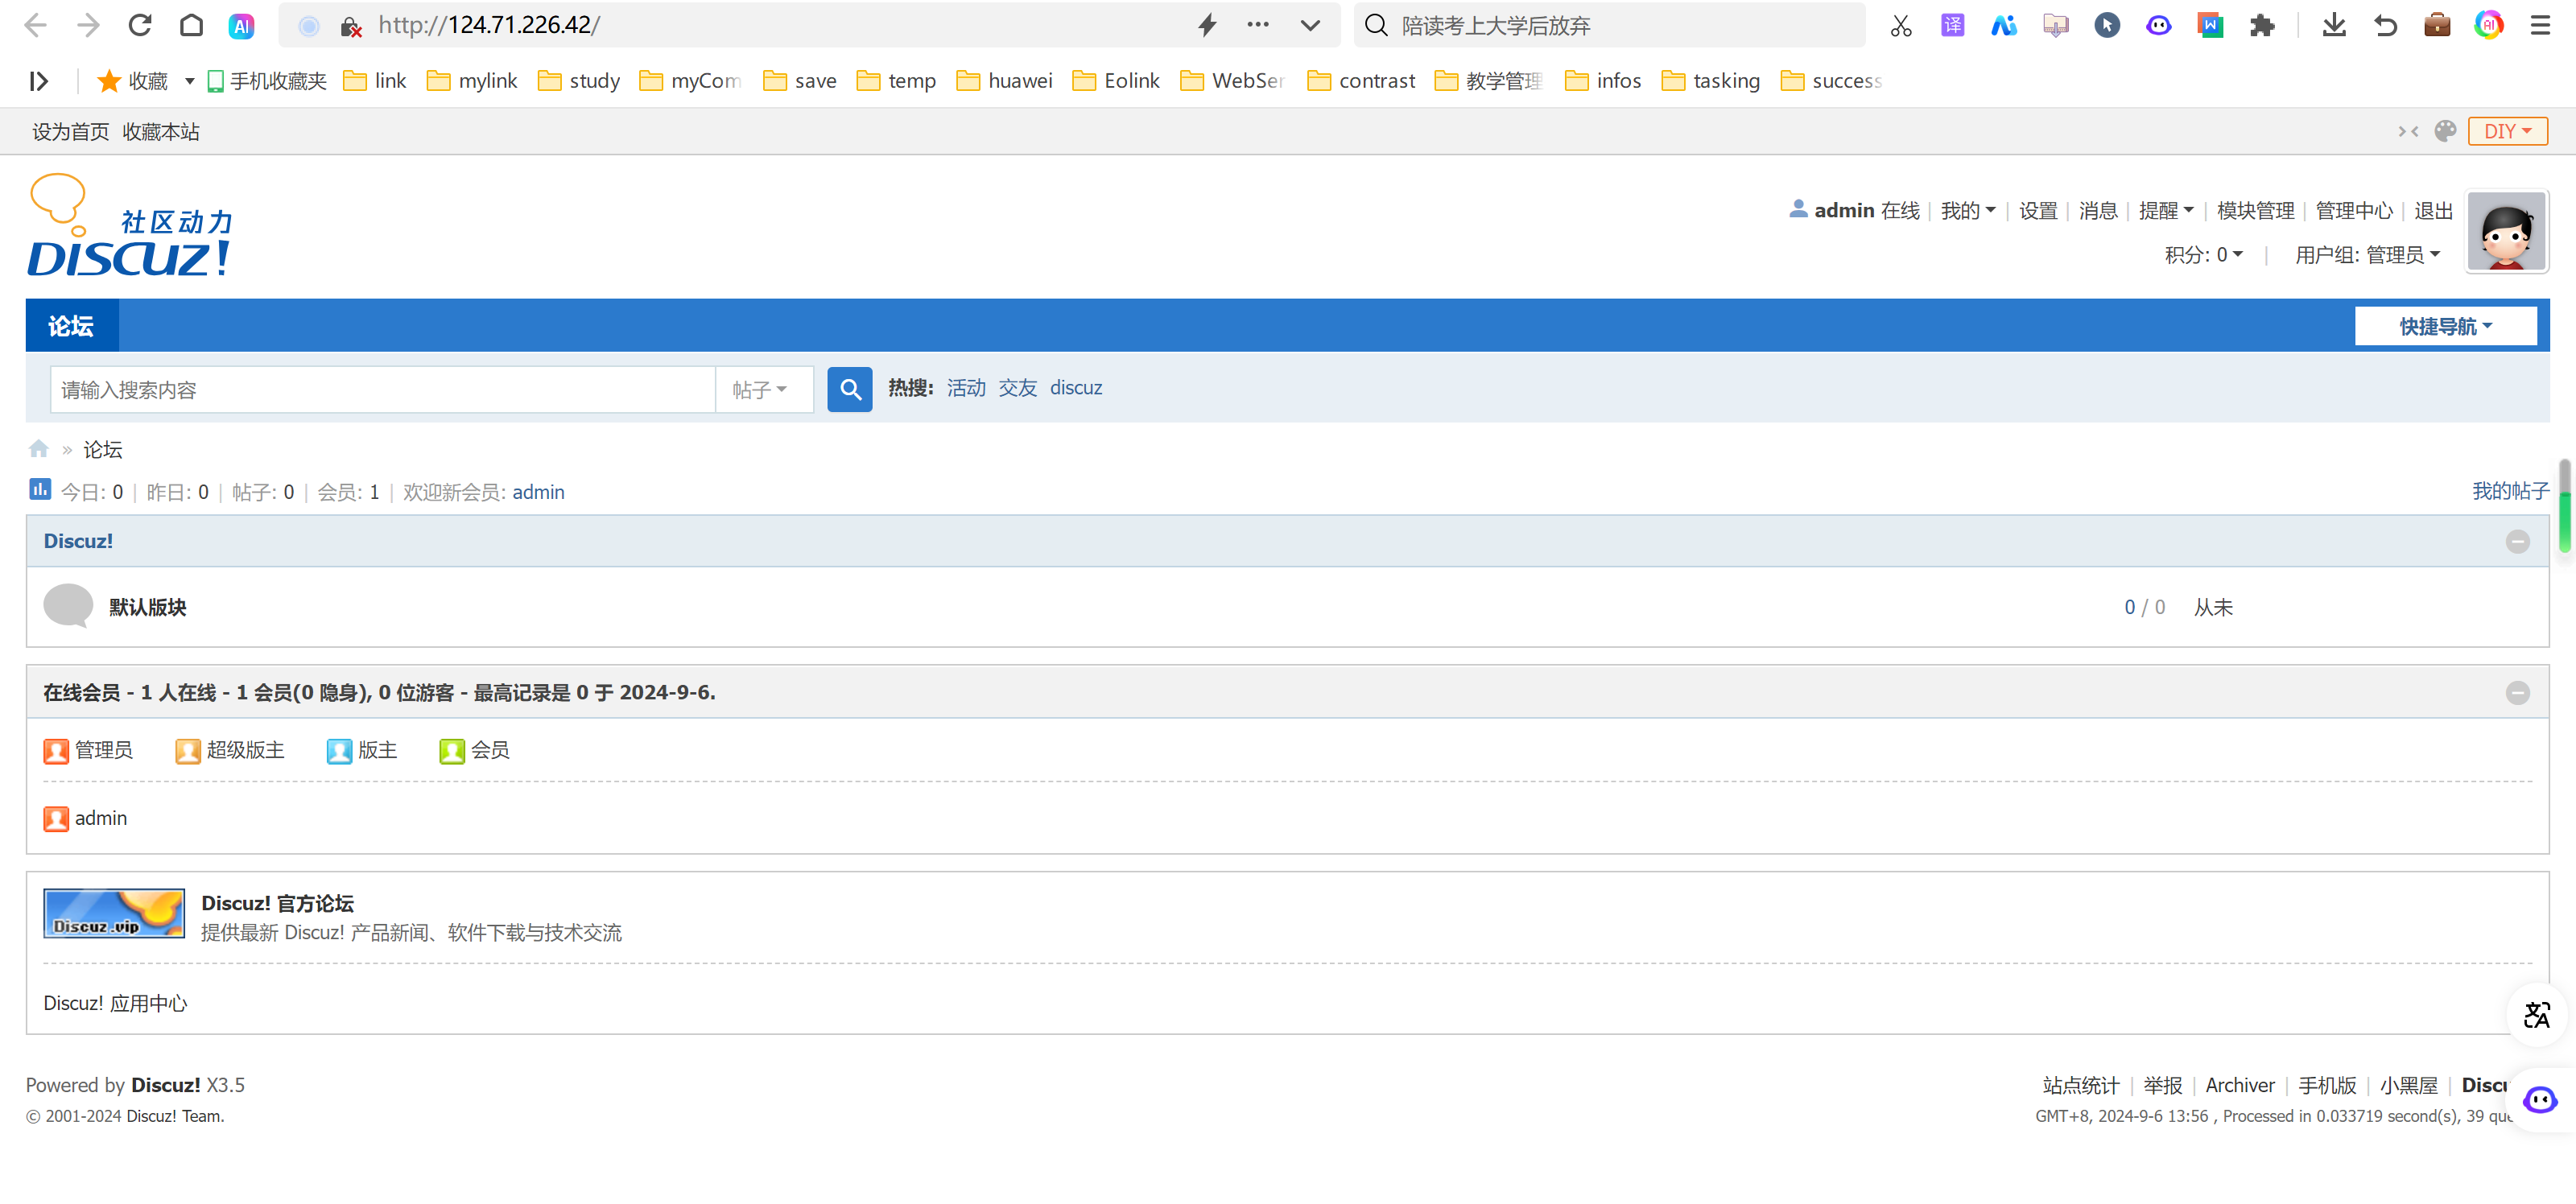The width and height of the screenshot is (2576, 1204).
Task: Open the huawei bookmark folder
Action: [1004, 81]
